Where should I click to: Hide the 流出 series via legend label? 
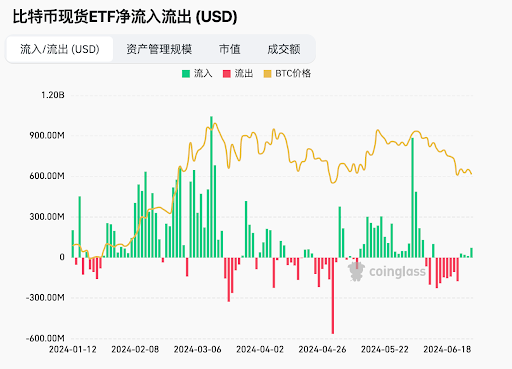tap(244, 73)
